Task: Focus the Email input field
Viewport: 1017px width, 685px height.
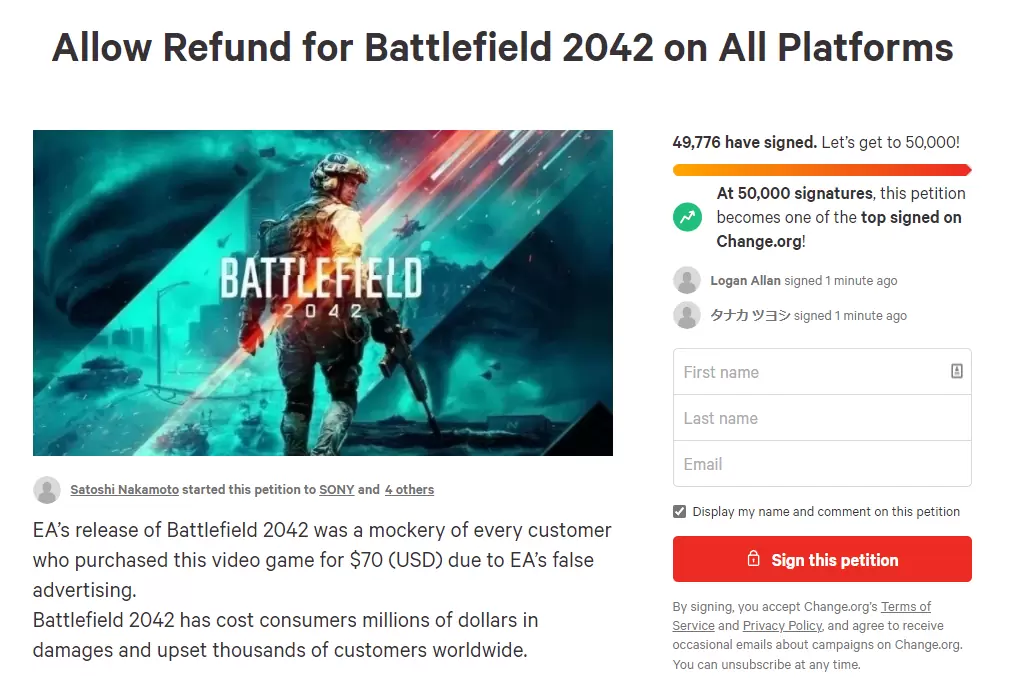Action: coord(821,464)
